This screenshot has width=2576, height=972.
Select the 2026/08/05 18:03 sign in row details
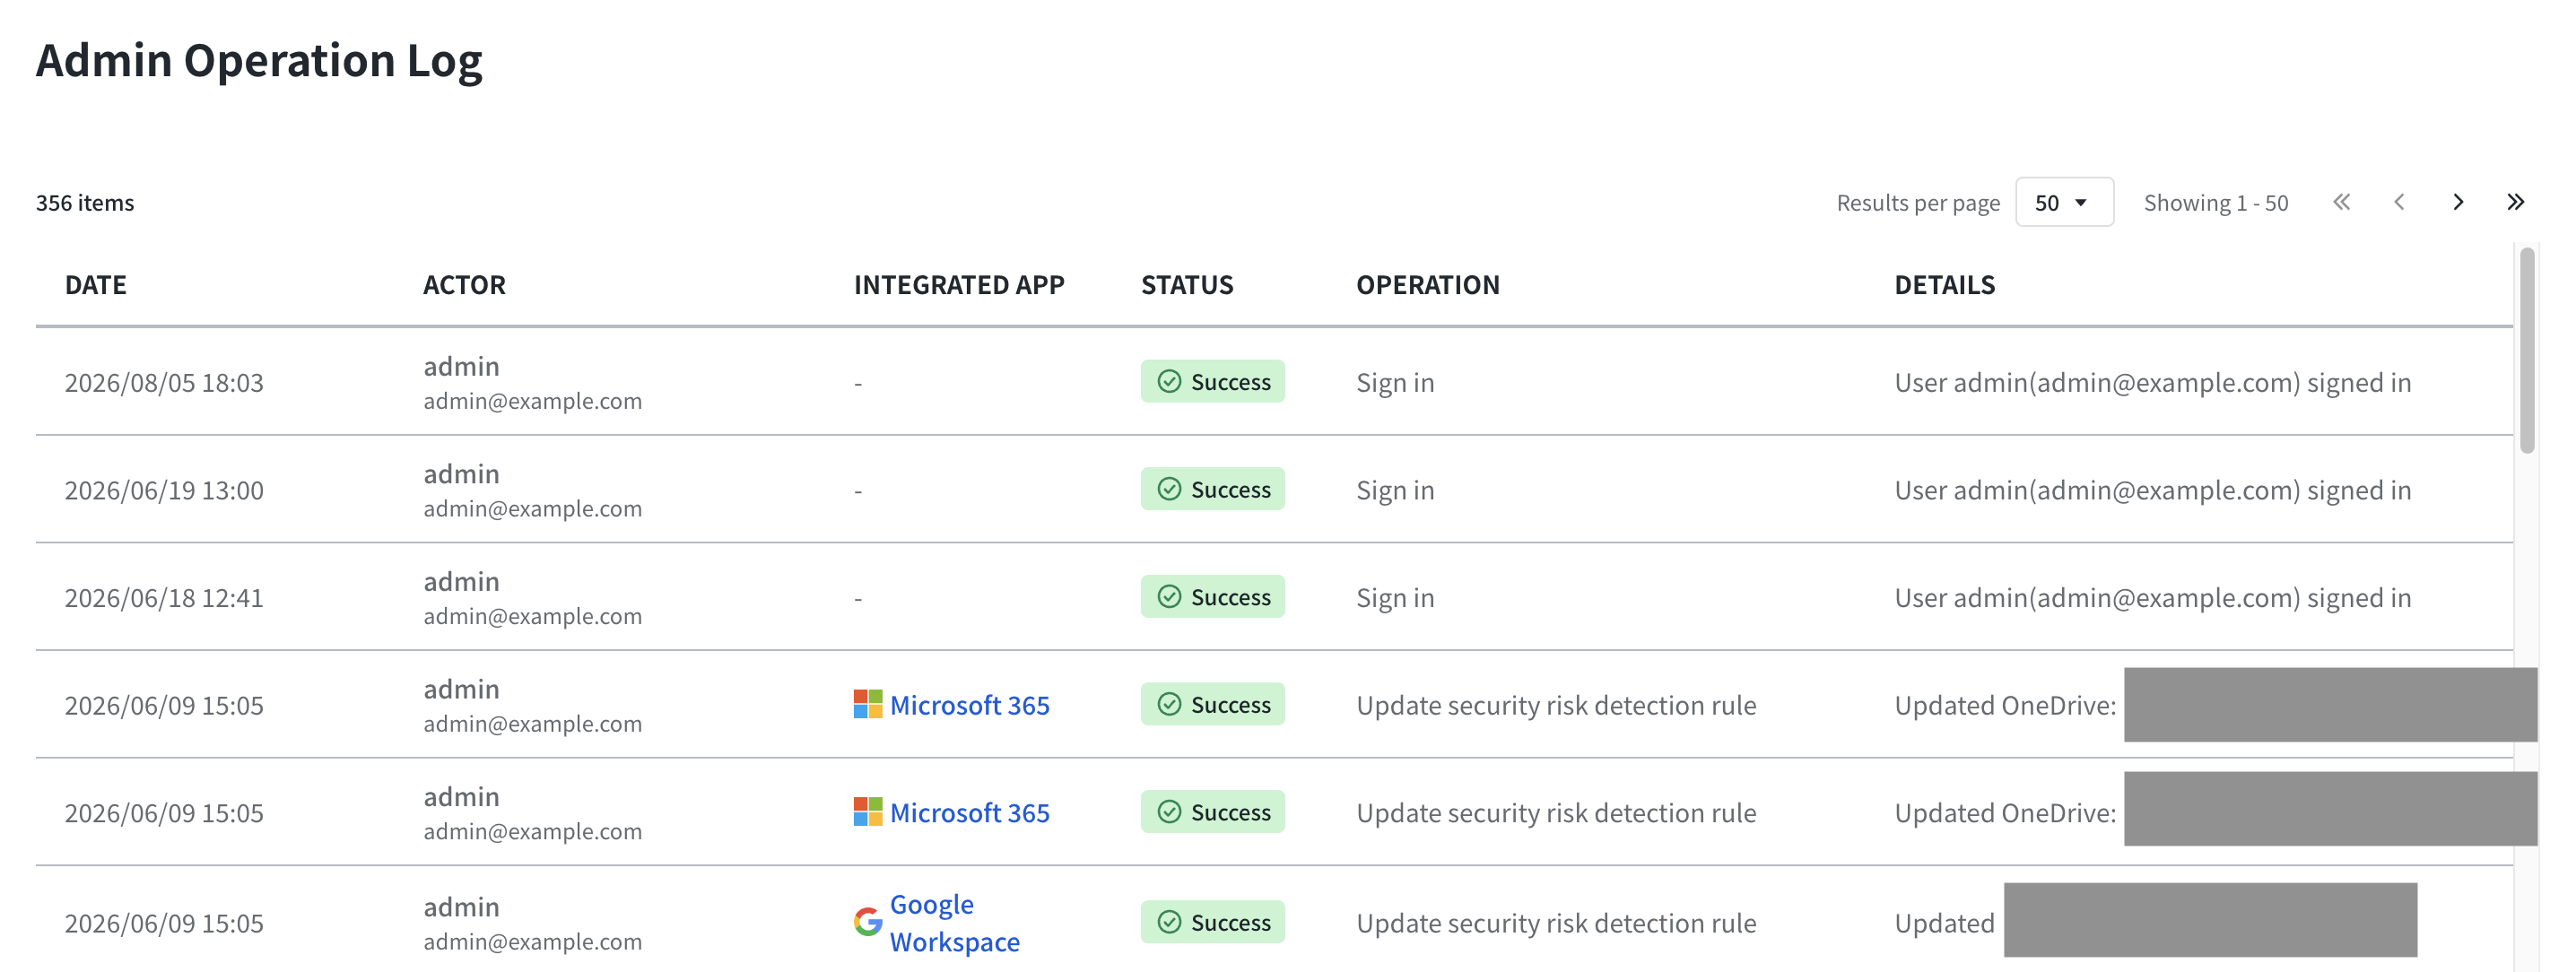[2152, 383]
